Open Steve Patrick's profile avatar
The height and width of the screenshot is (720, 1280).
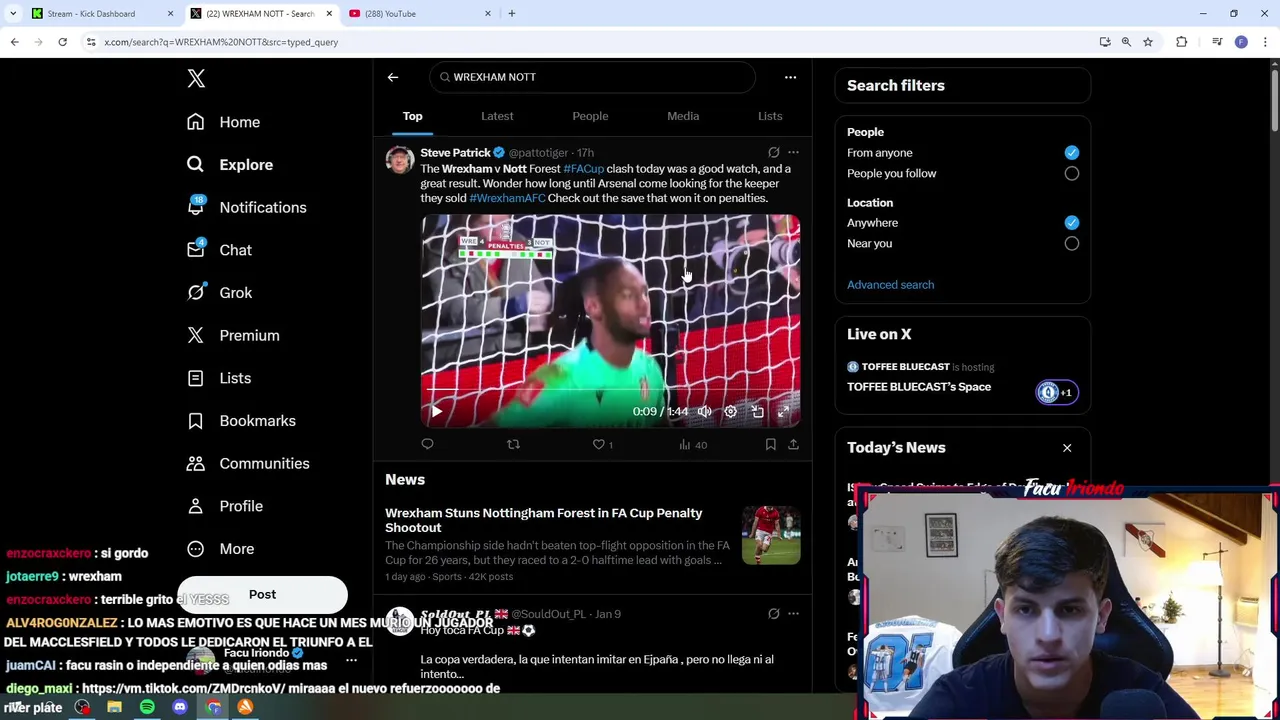(x=400, y=161)
